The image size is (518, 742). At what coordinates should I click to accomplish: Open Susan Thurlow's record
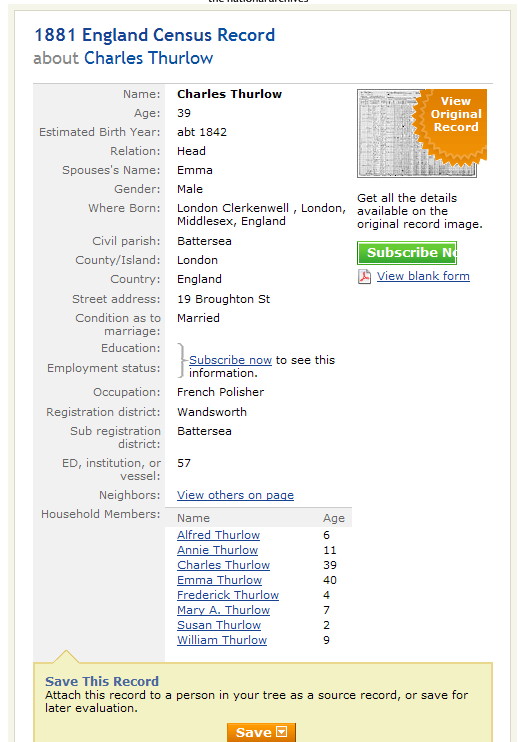(x=219, y=625)
